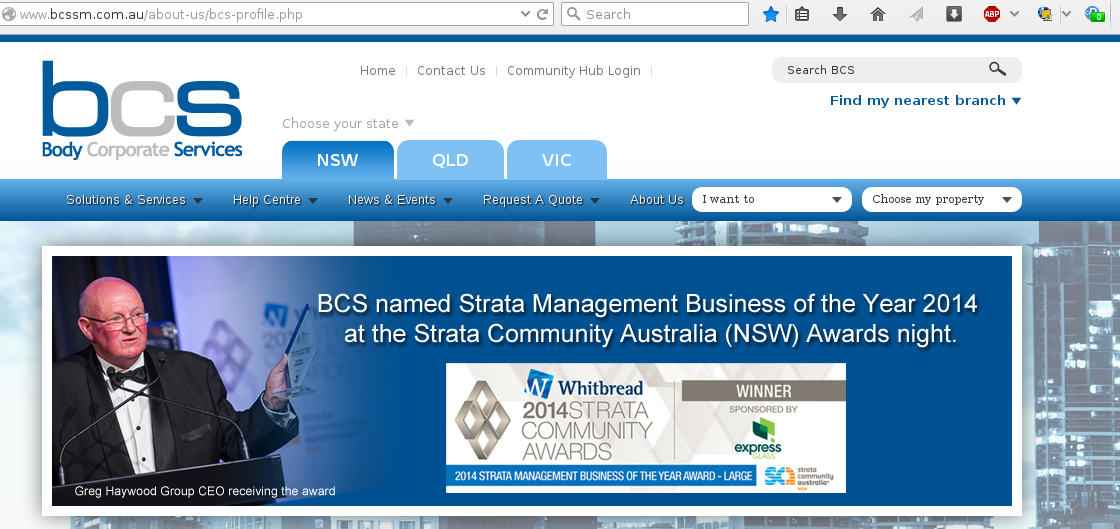The image size is (1120, 529).
Task: Open the Choose my property dropdown
Action: coord(942,200)
